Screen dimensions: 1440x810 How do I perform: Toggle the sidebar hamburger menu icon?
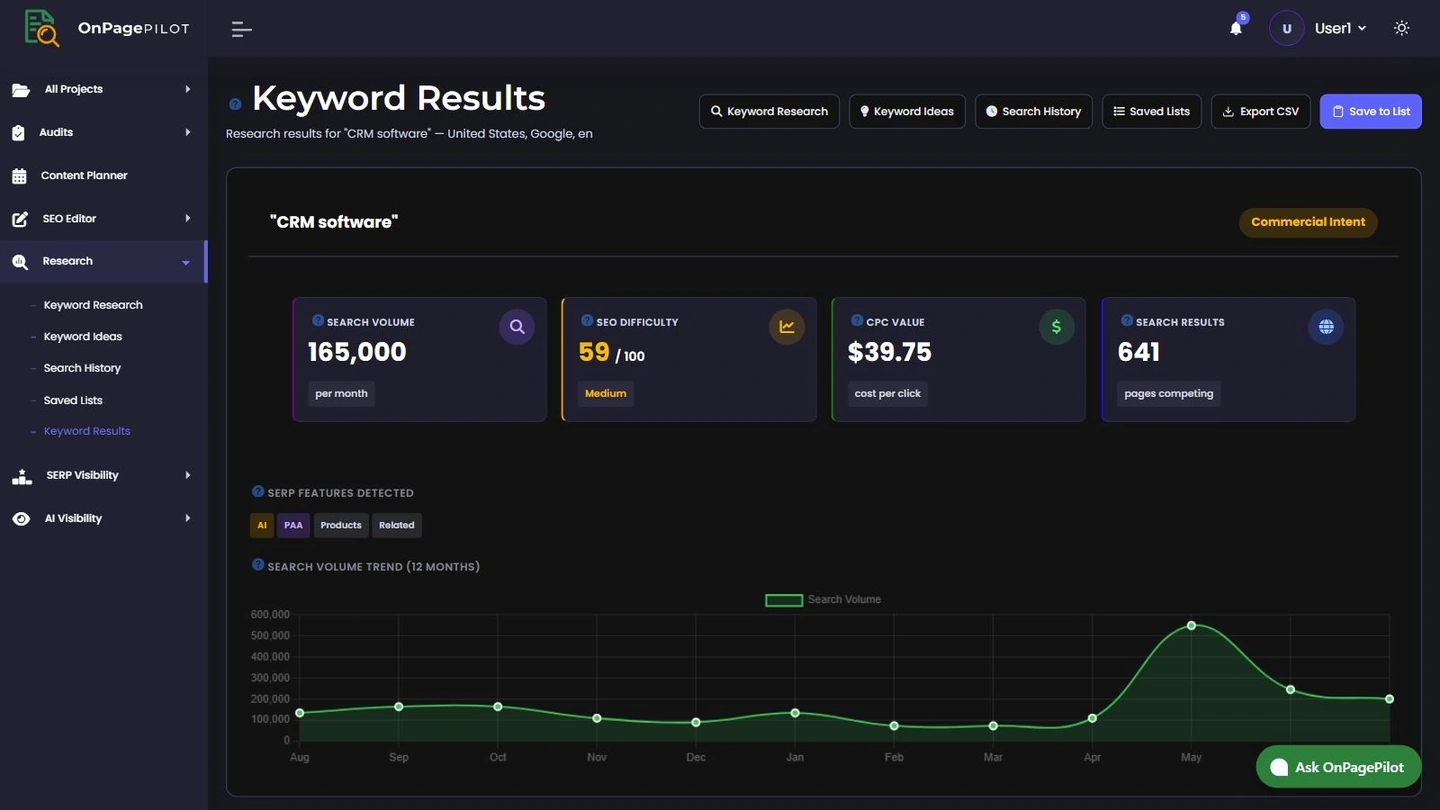[241, 29]
